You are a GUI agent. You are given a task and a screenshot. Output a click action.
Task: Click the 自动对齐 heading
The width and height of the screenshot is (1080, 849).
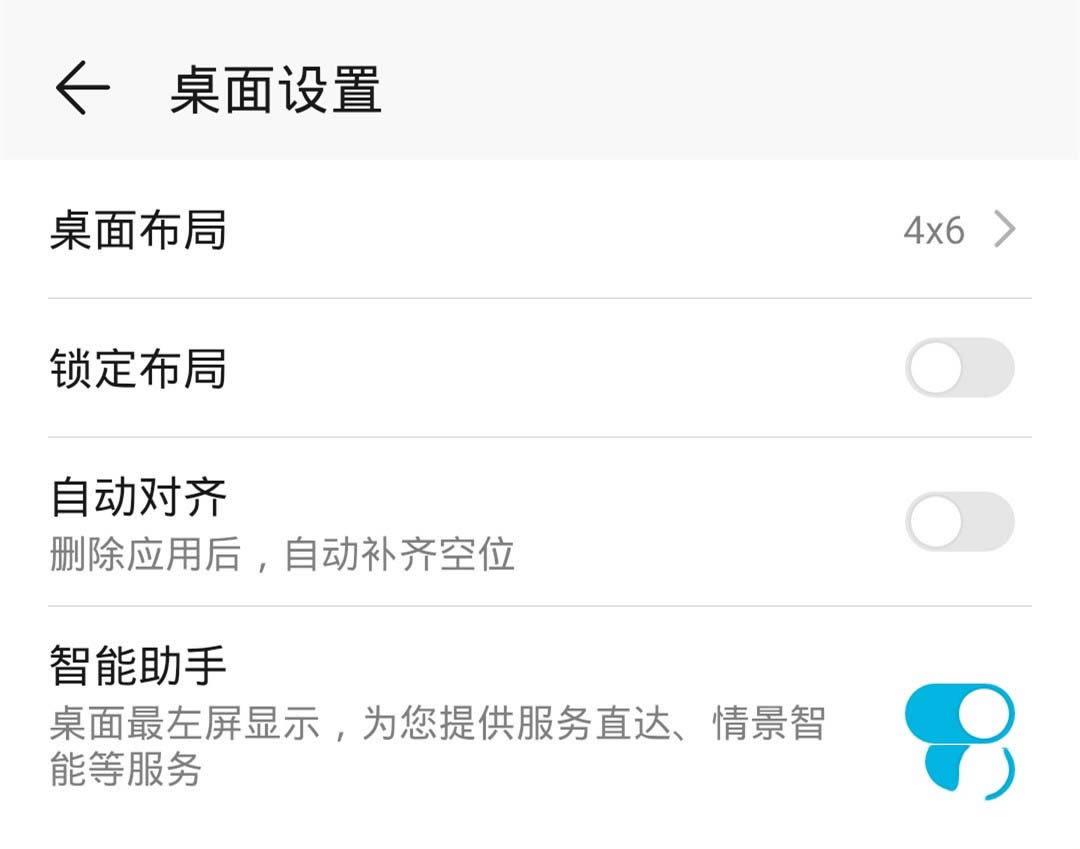(x=138, y=497)
